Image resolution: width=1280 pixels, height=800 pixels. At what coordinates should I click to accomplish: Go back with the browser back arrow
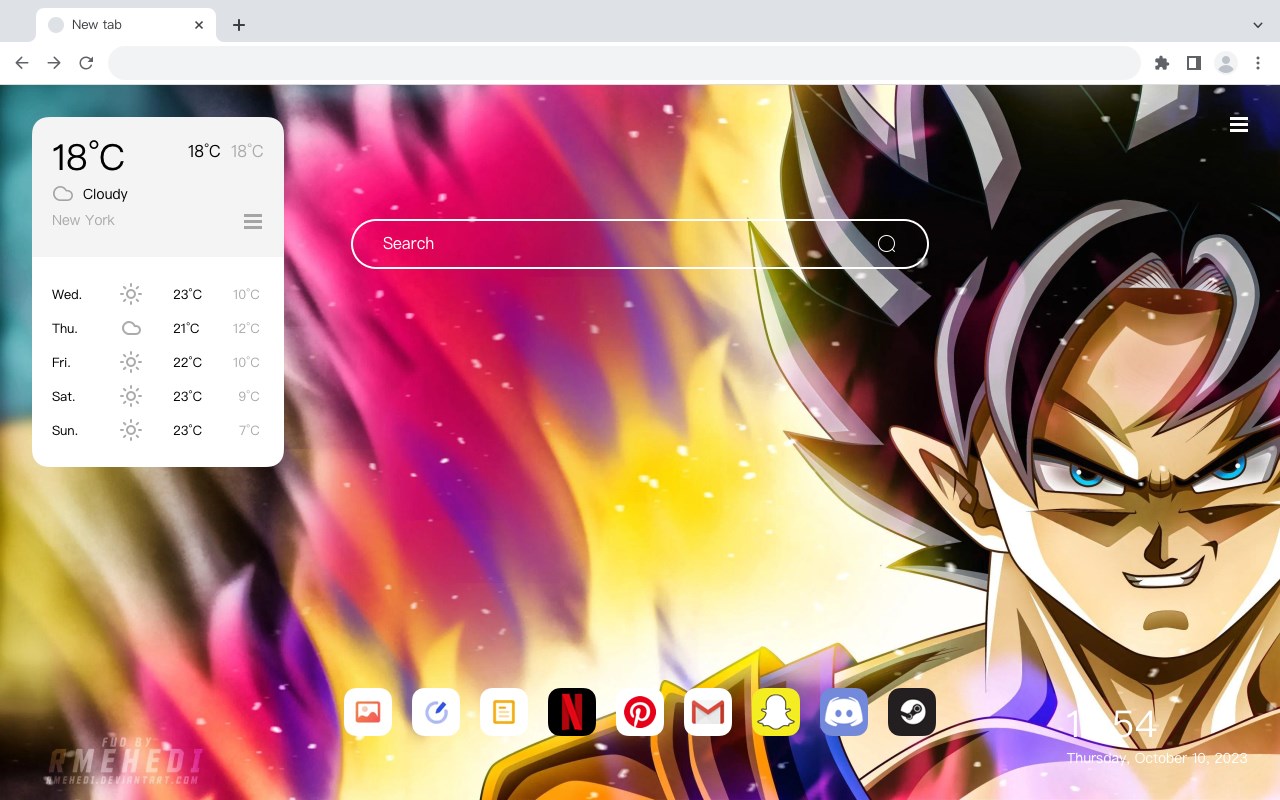pos(22,63)
